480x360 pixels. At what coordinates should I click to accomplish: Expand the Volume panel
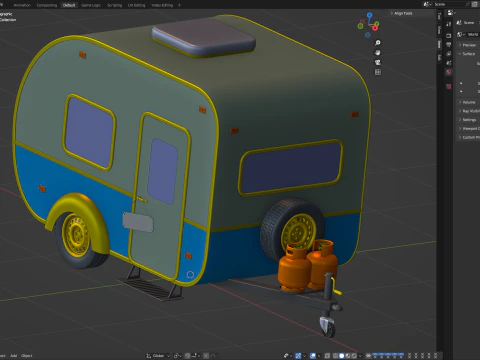468,102
